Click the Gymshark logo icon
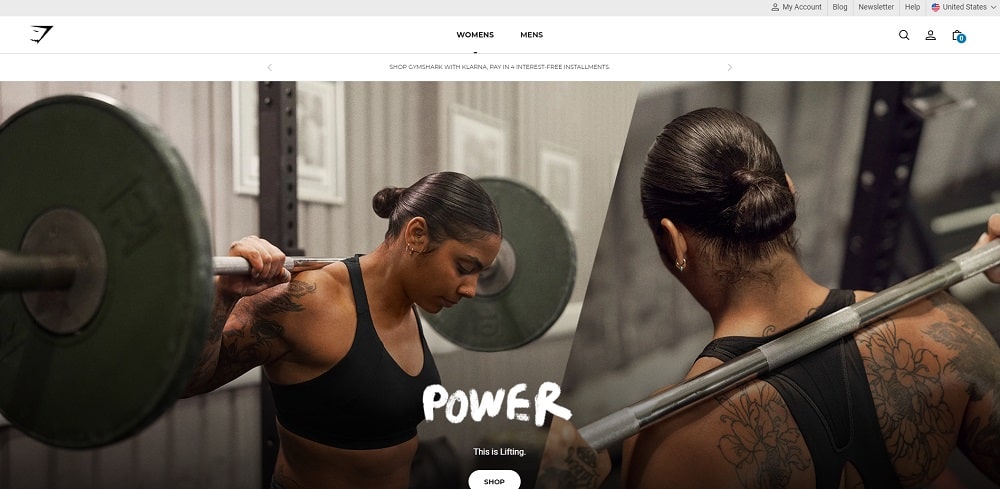Image resolution: width=1000 pixels, height=489 pixels. [x=41, y=34]
